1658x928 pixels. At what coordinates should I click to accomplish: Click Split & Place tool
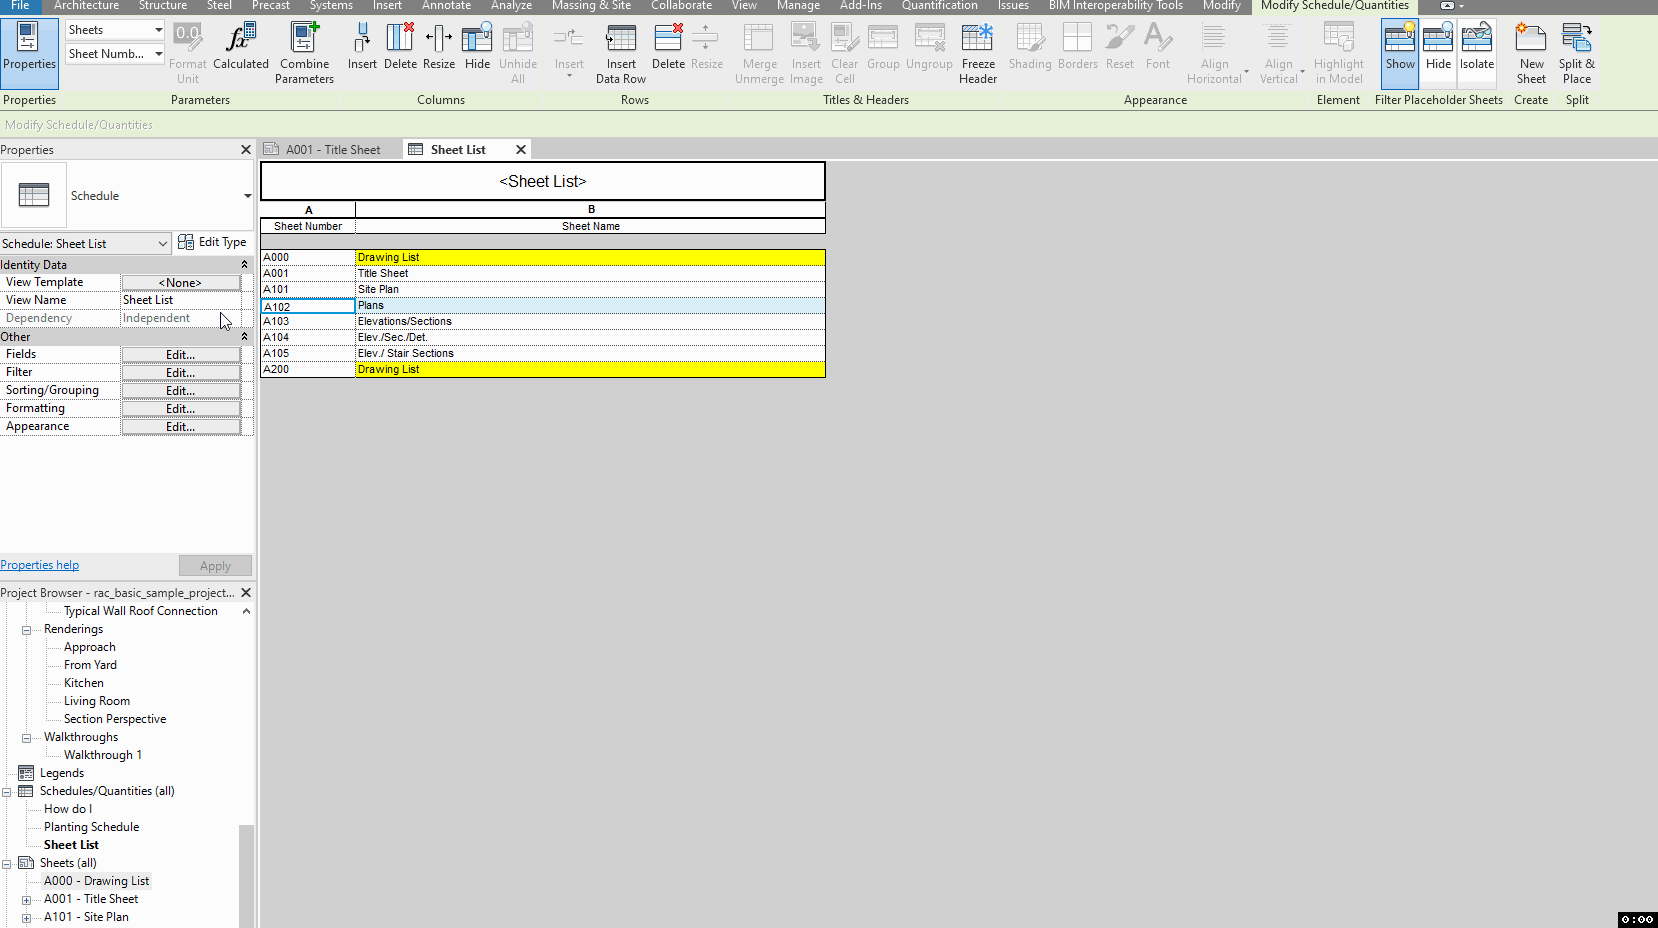(x=1577, y=54)
